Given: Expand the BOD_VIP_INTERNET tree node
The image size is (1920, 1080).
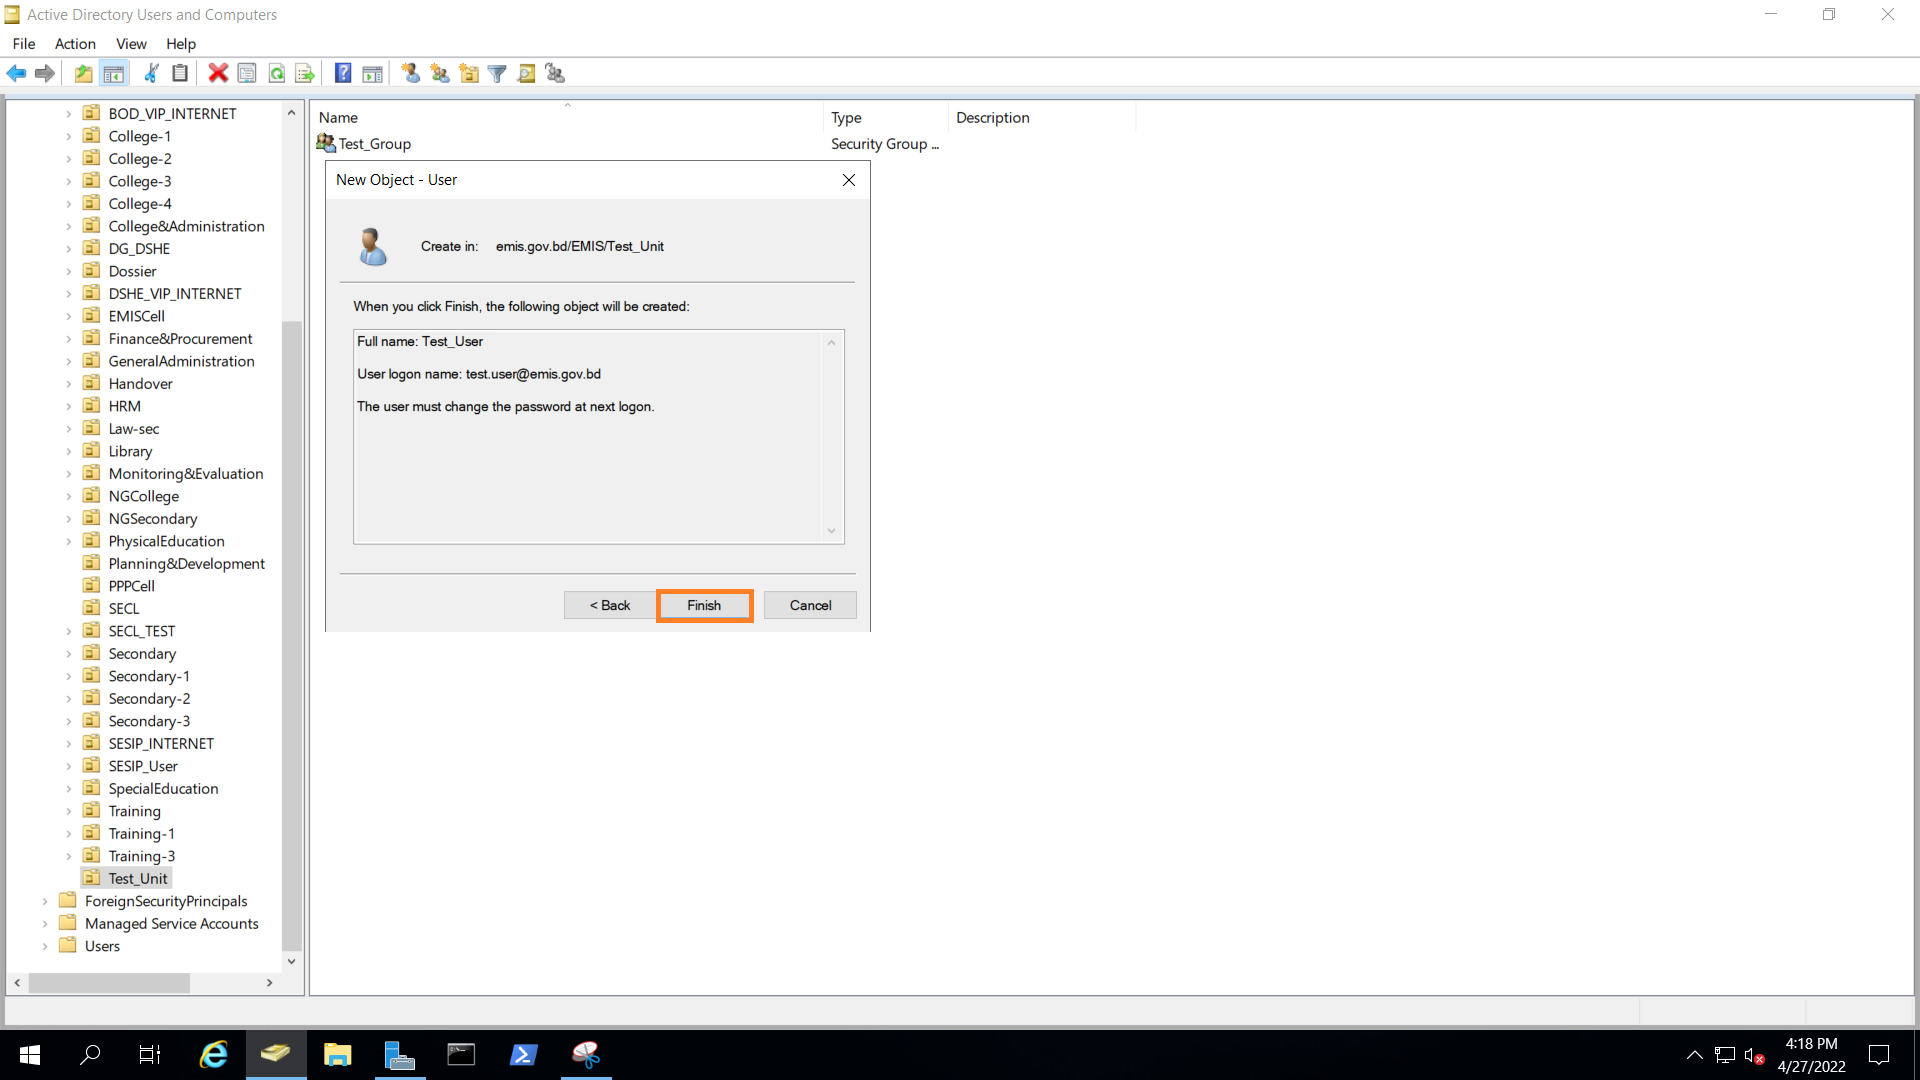Looking at the screenshot, I should click(x=69, y=114).
